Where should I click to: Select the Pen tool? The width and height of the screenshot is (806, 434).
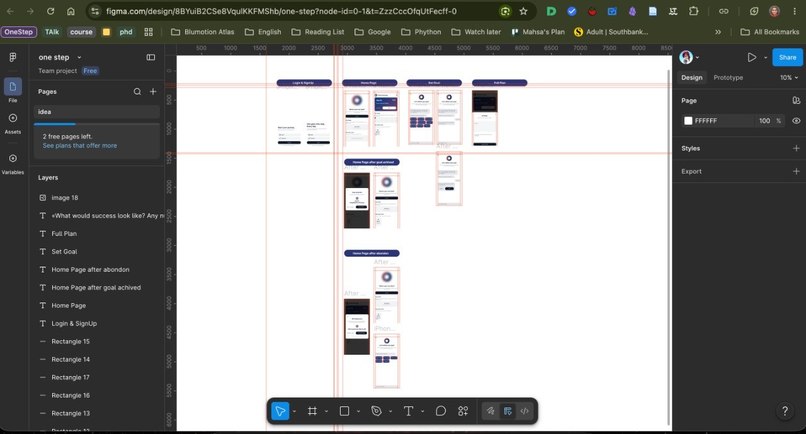(x=376, y=411)
